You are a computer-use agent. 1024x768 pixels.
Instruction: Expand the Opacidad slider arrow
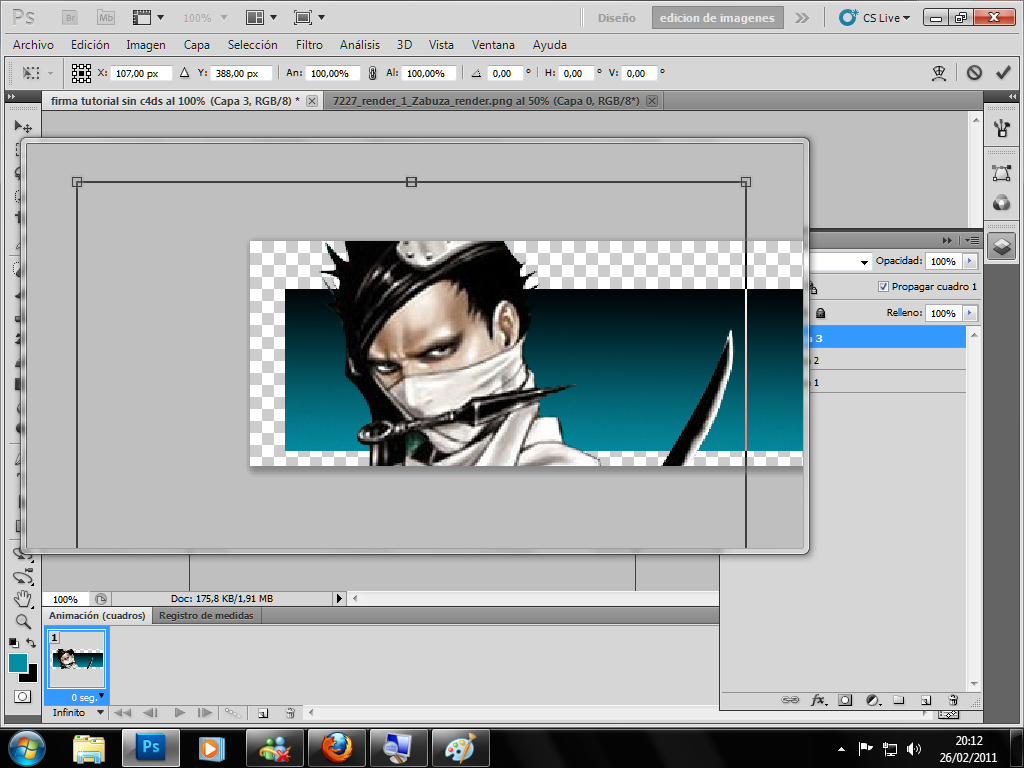970,261
